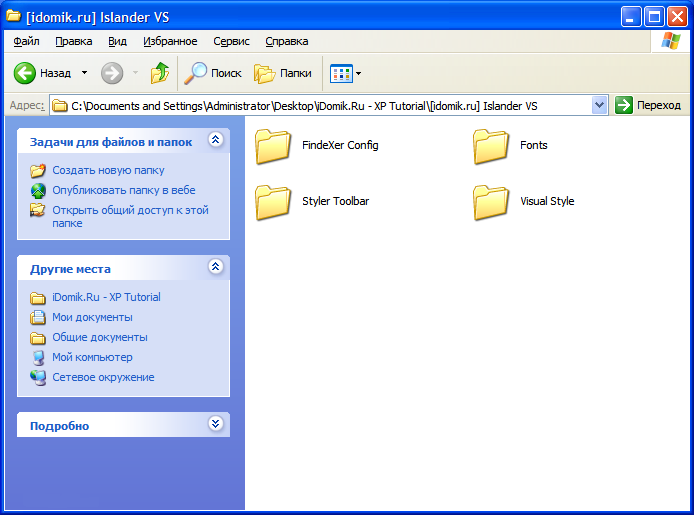Select the FindeXer Config folder icon
This screenshot has height=515, width=694.
pyautogui.click(x=273, y=146)
